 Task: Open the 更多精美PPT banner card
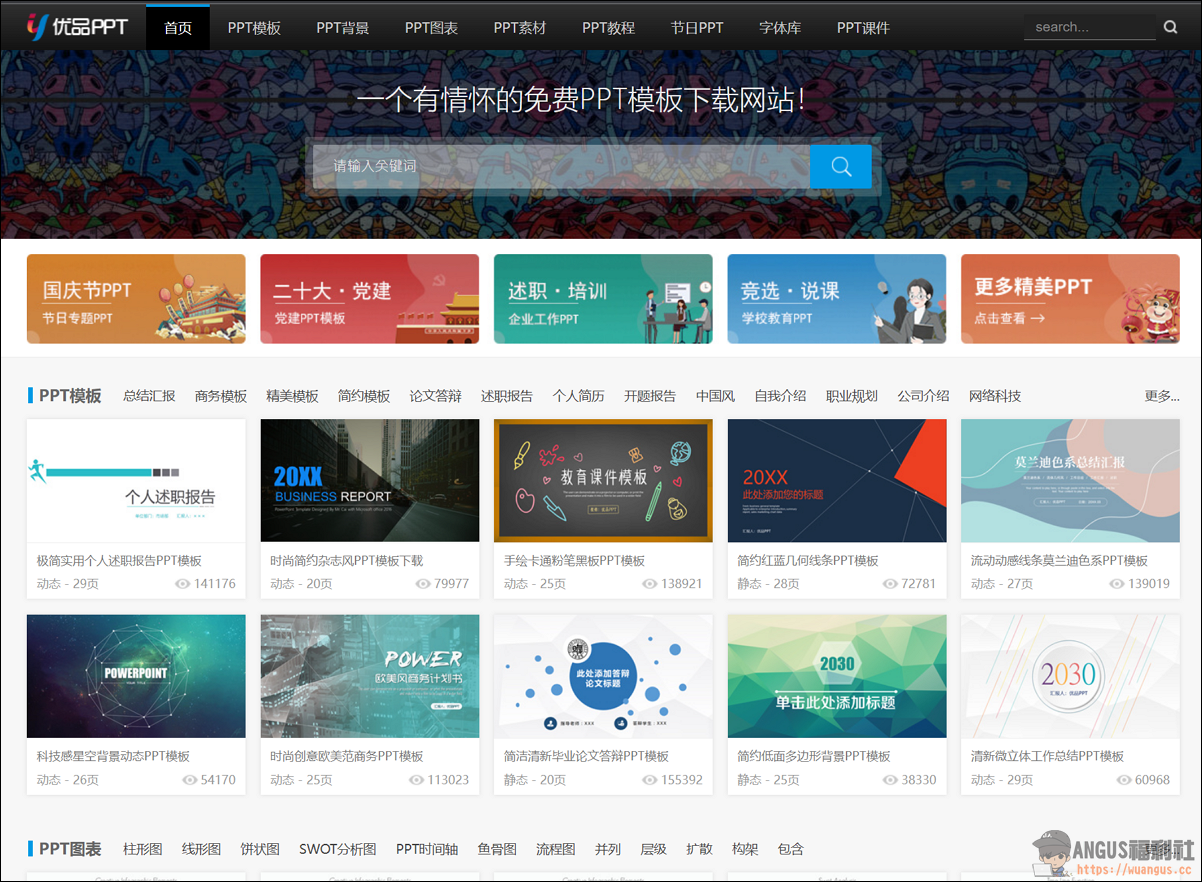pyautogui.click(x=1070, y=299)
